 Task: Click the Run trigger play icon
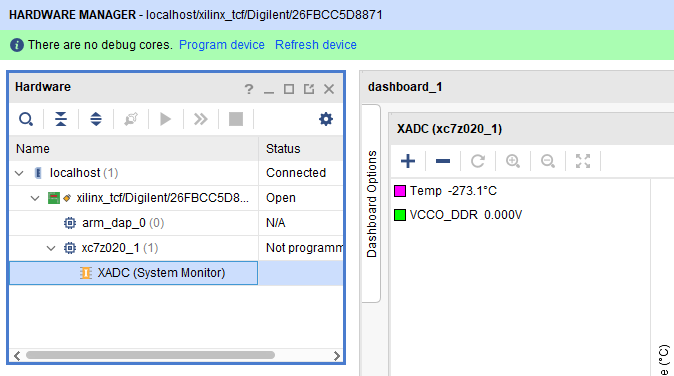[x=165, y=119]
